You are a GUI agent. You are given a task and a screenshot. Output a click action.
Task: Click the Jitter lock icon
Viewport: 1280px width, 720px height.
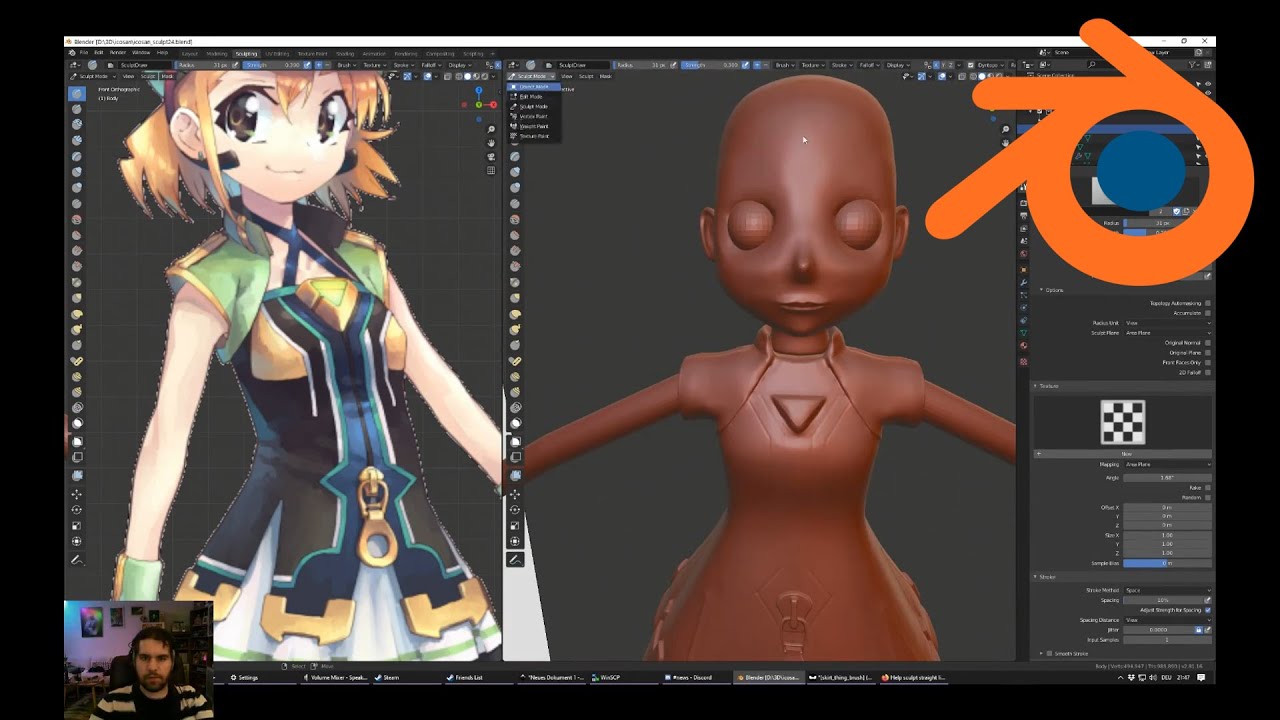[x=1199, y=630]
